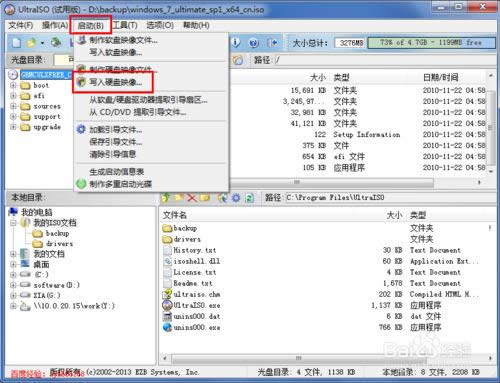
Task: Select XIA(G:) drive in local tree
Action: pyautogui.click(x=47, y=295)
